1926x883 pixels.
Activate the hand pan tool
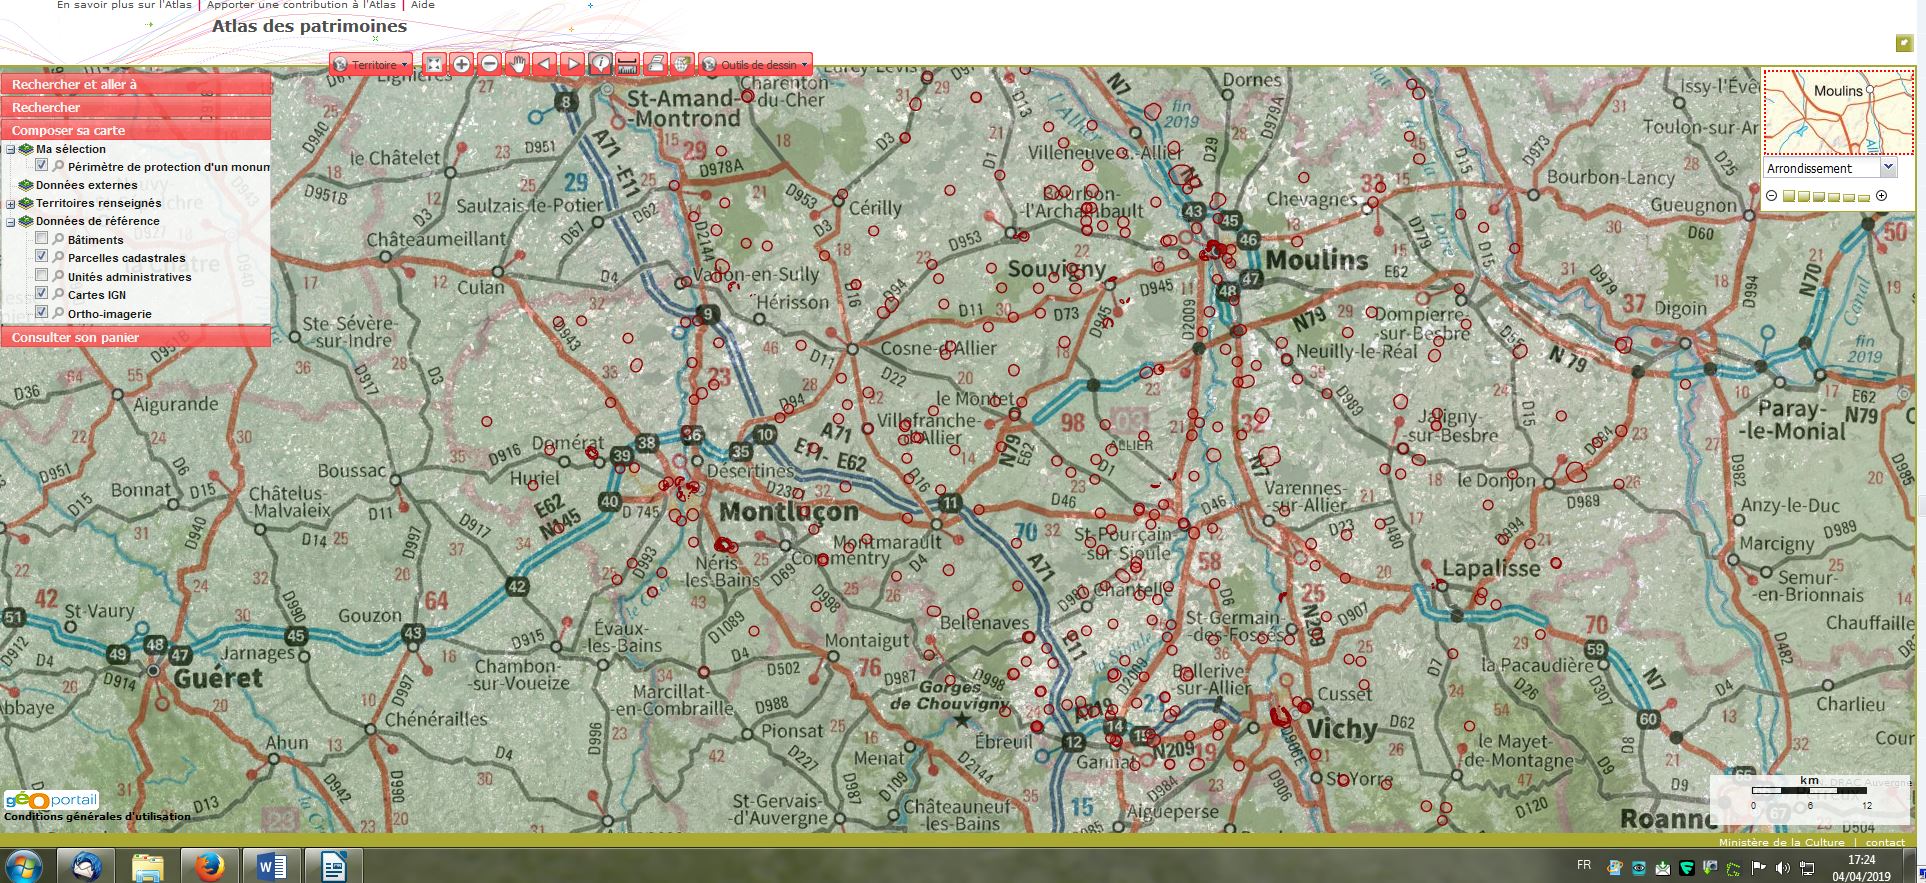click(x=517, y=64)
